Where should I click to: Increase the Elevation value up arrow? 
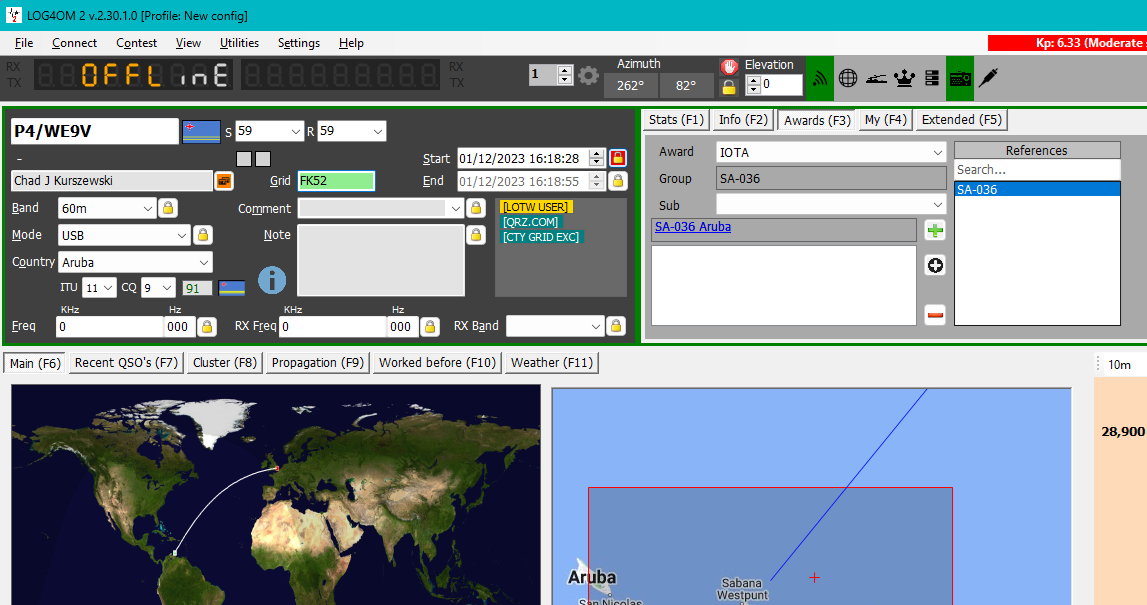pyautogui.click(x=753, y=80)
